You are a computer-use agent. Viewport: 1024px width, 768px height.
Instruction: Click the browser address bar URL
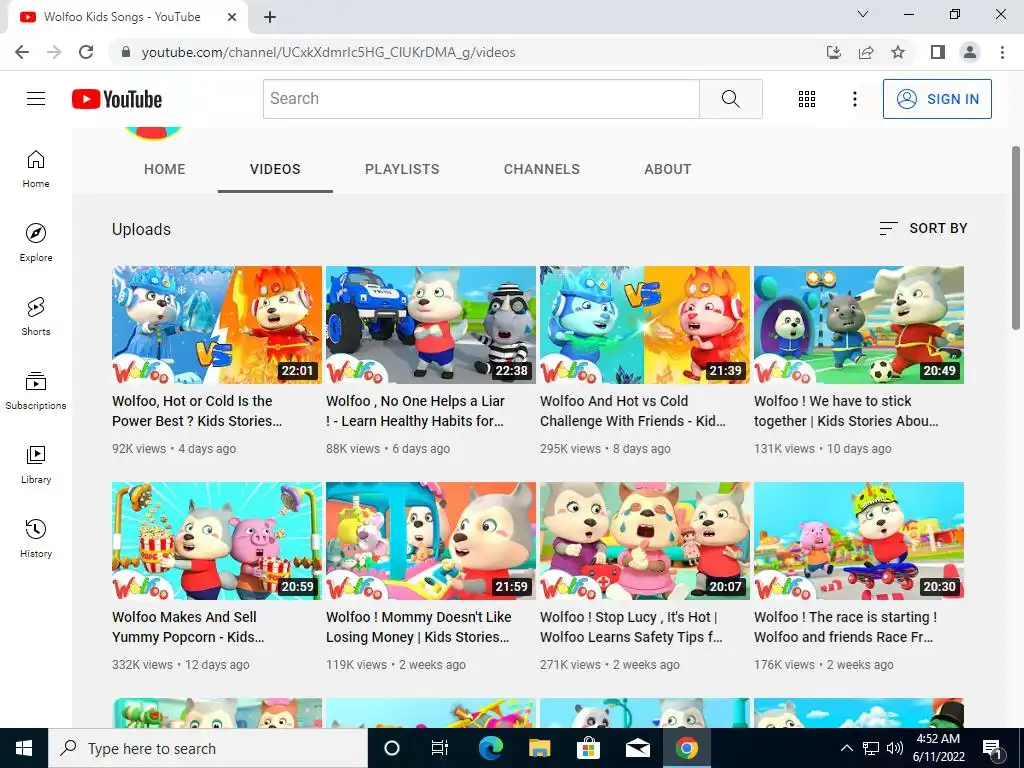(328, 52)
